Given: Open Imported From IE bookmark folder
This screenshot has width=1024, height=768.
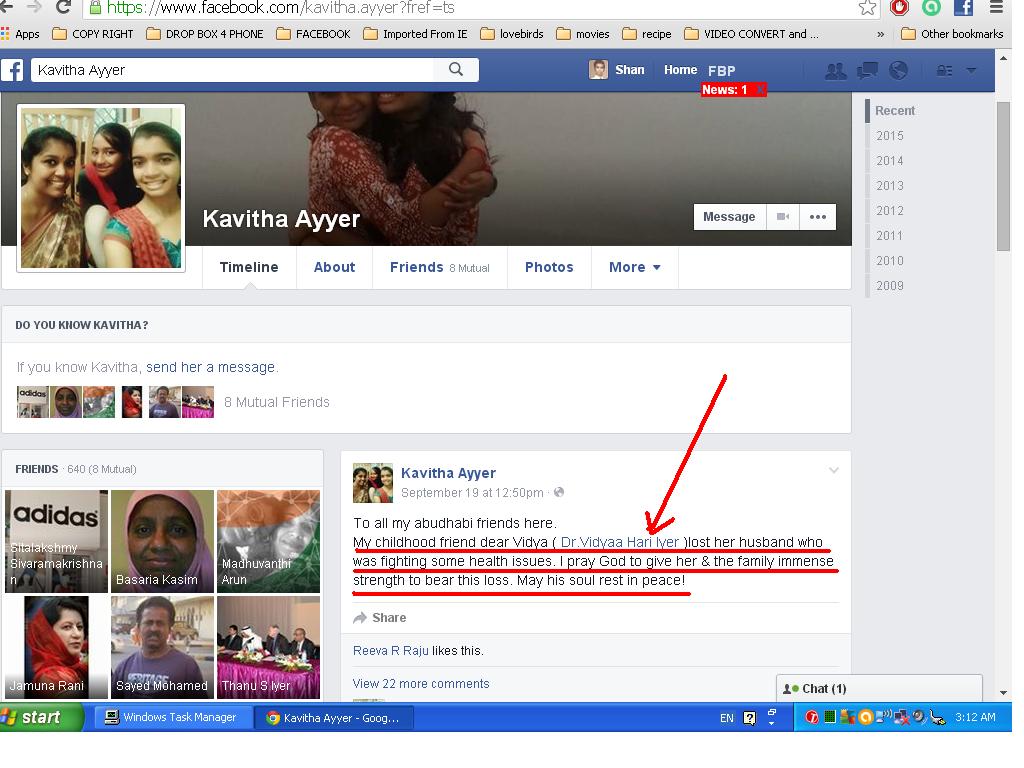Looking at the screenshot, I should 416,34.
